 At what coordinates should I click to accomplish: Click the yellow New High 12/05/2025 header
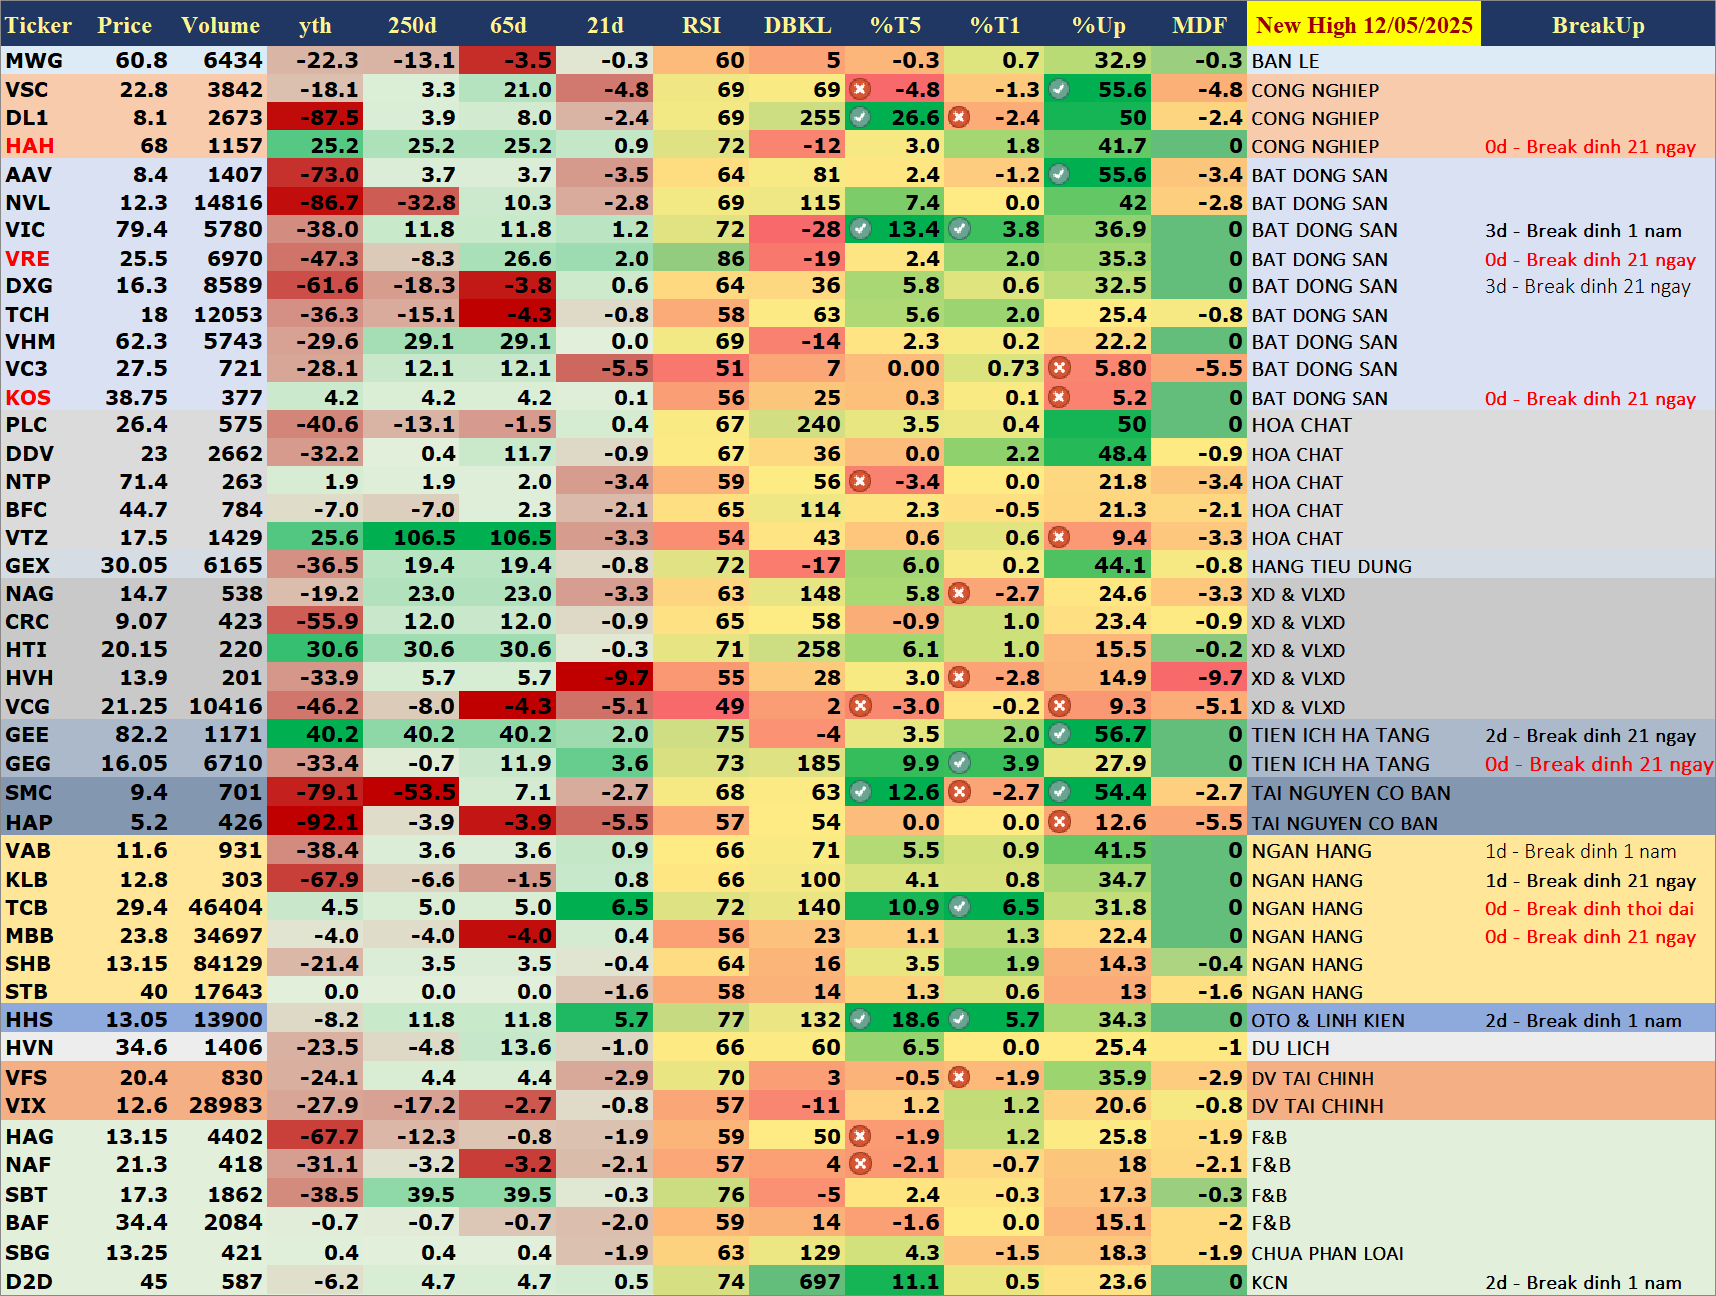(x=1364, y=25)
